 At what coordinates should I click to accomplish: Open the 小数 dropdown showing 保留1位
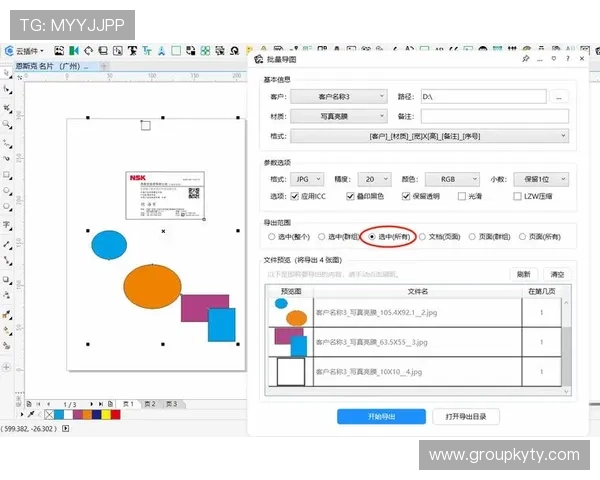pos(541,179)
